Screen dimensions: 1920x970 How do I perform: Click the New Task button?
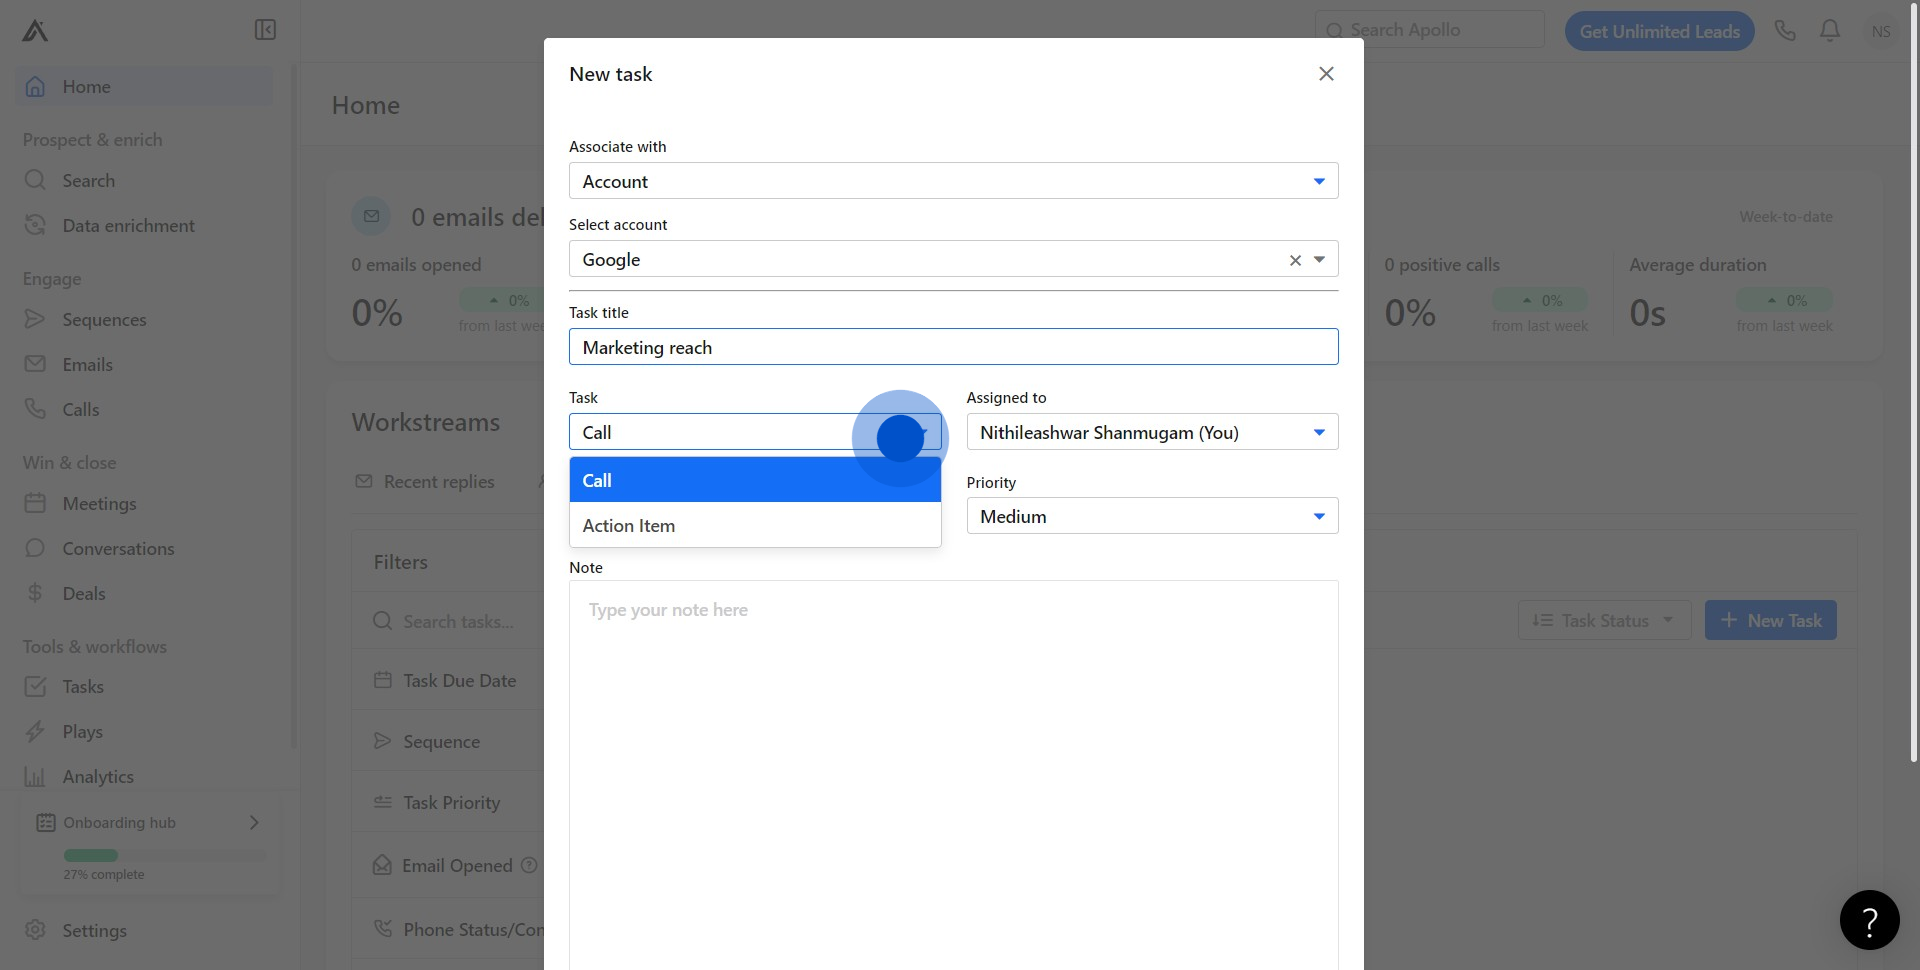pos(1770,620)
